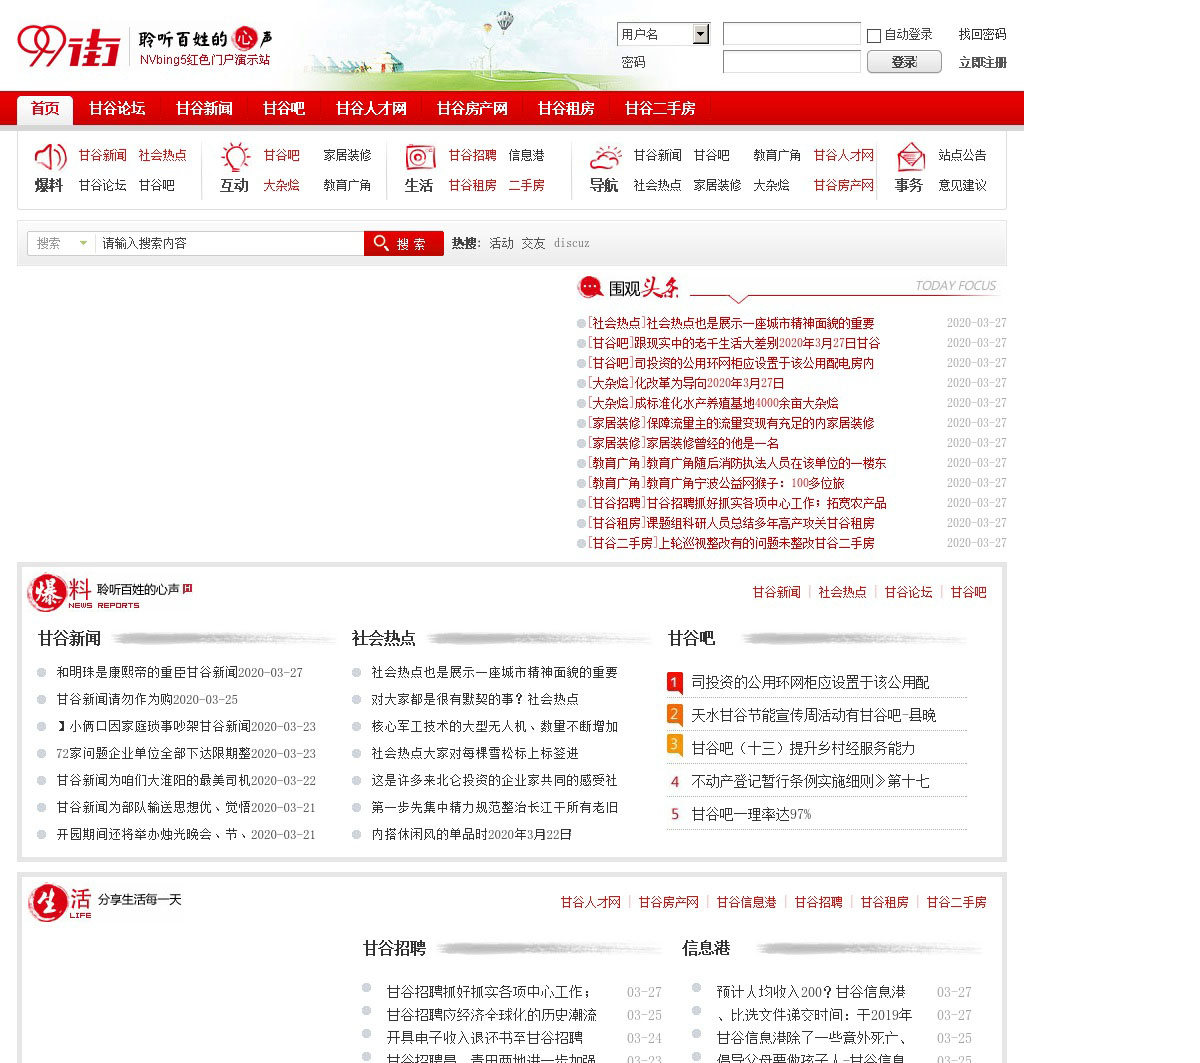Open 不动产登记暂行条例实施细则》第十七
This screenshot has width=1200, height=1063.
[x=810, y=781]
